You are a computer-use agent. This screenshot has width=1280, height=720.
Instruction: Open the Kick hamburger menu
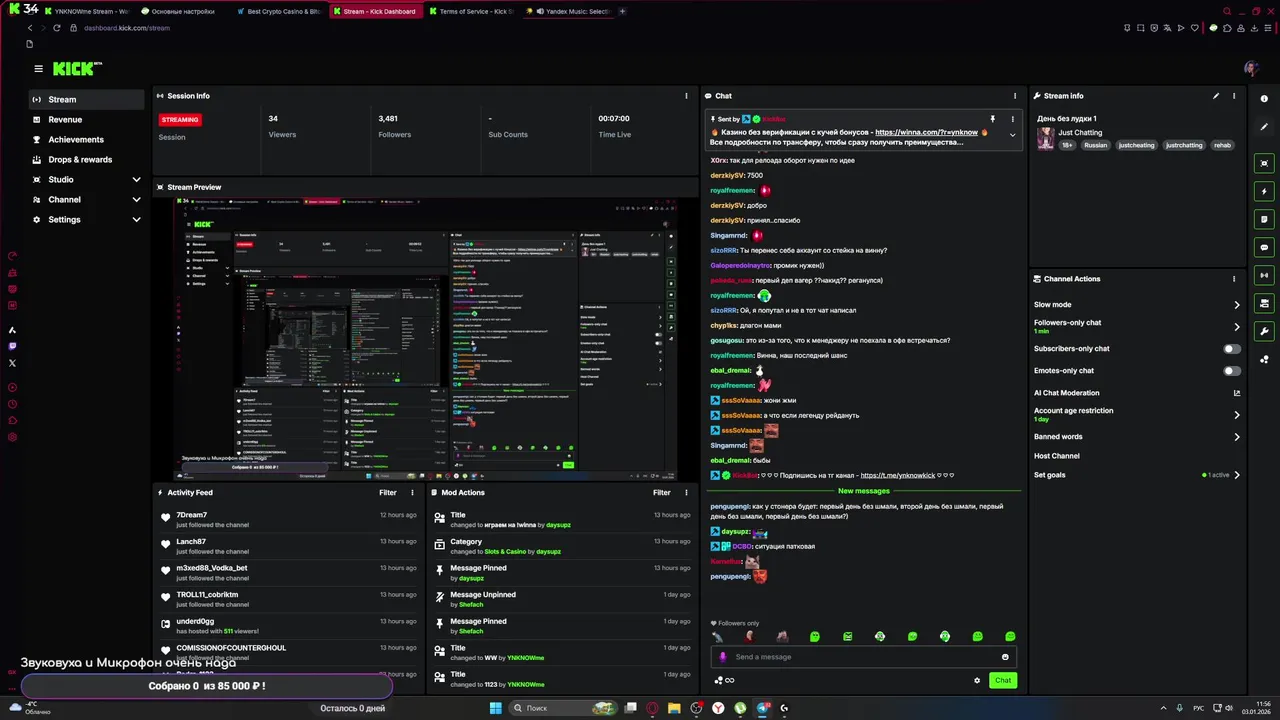[38, 69]
